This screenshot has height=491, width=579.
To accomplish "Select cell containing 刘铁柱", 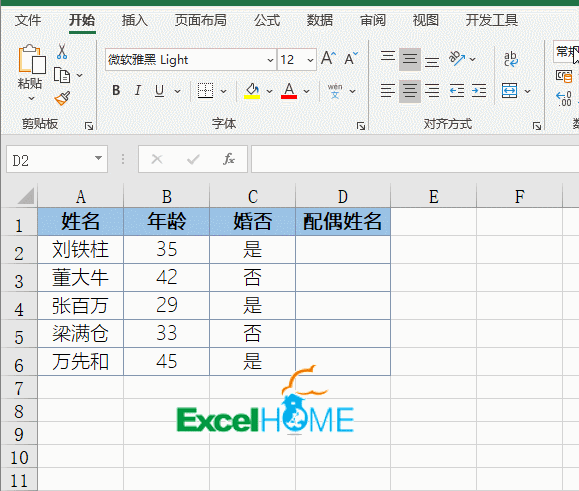I will pos(80,249).
